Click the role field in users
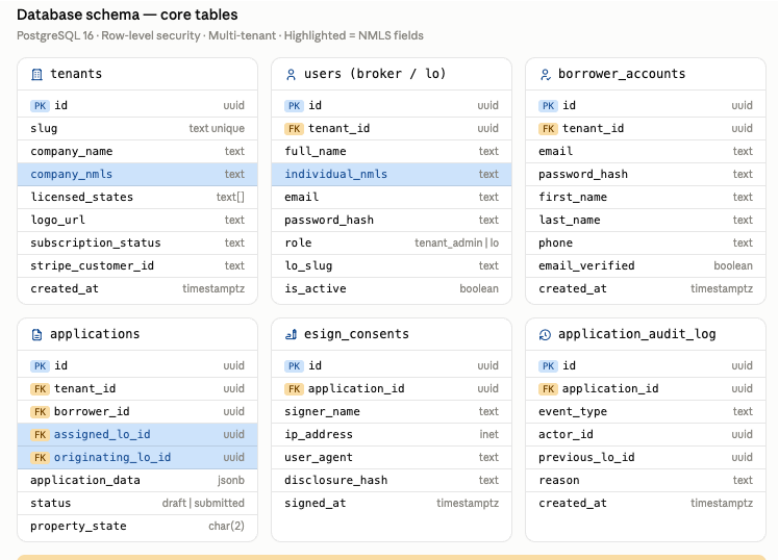 (x=391, y=243)
